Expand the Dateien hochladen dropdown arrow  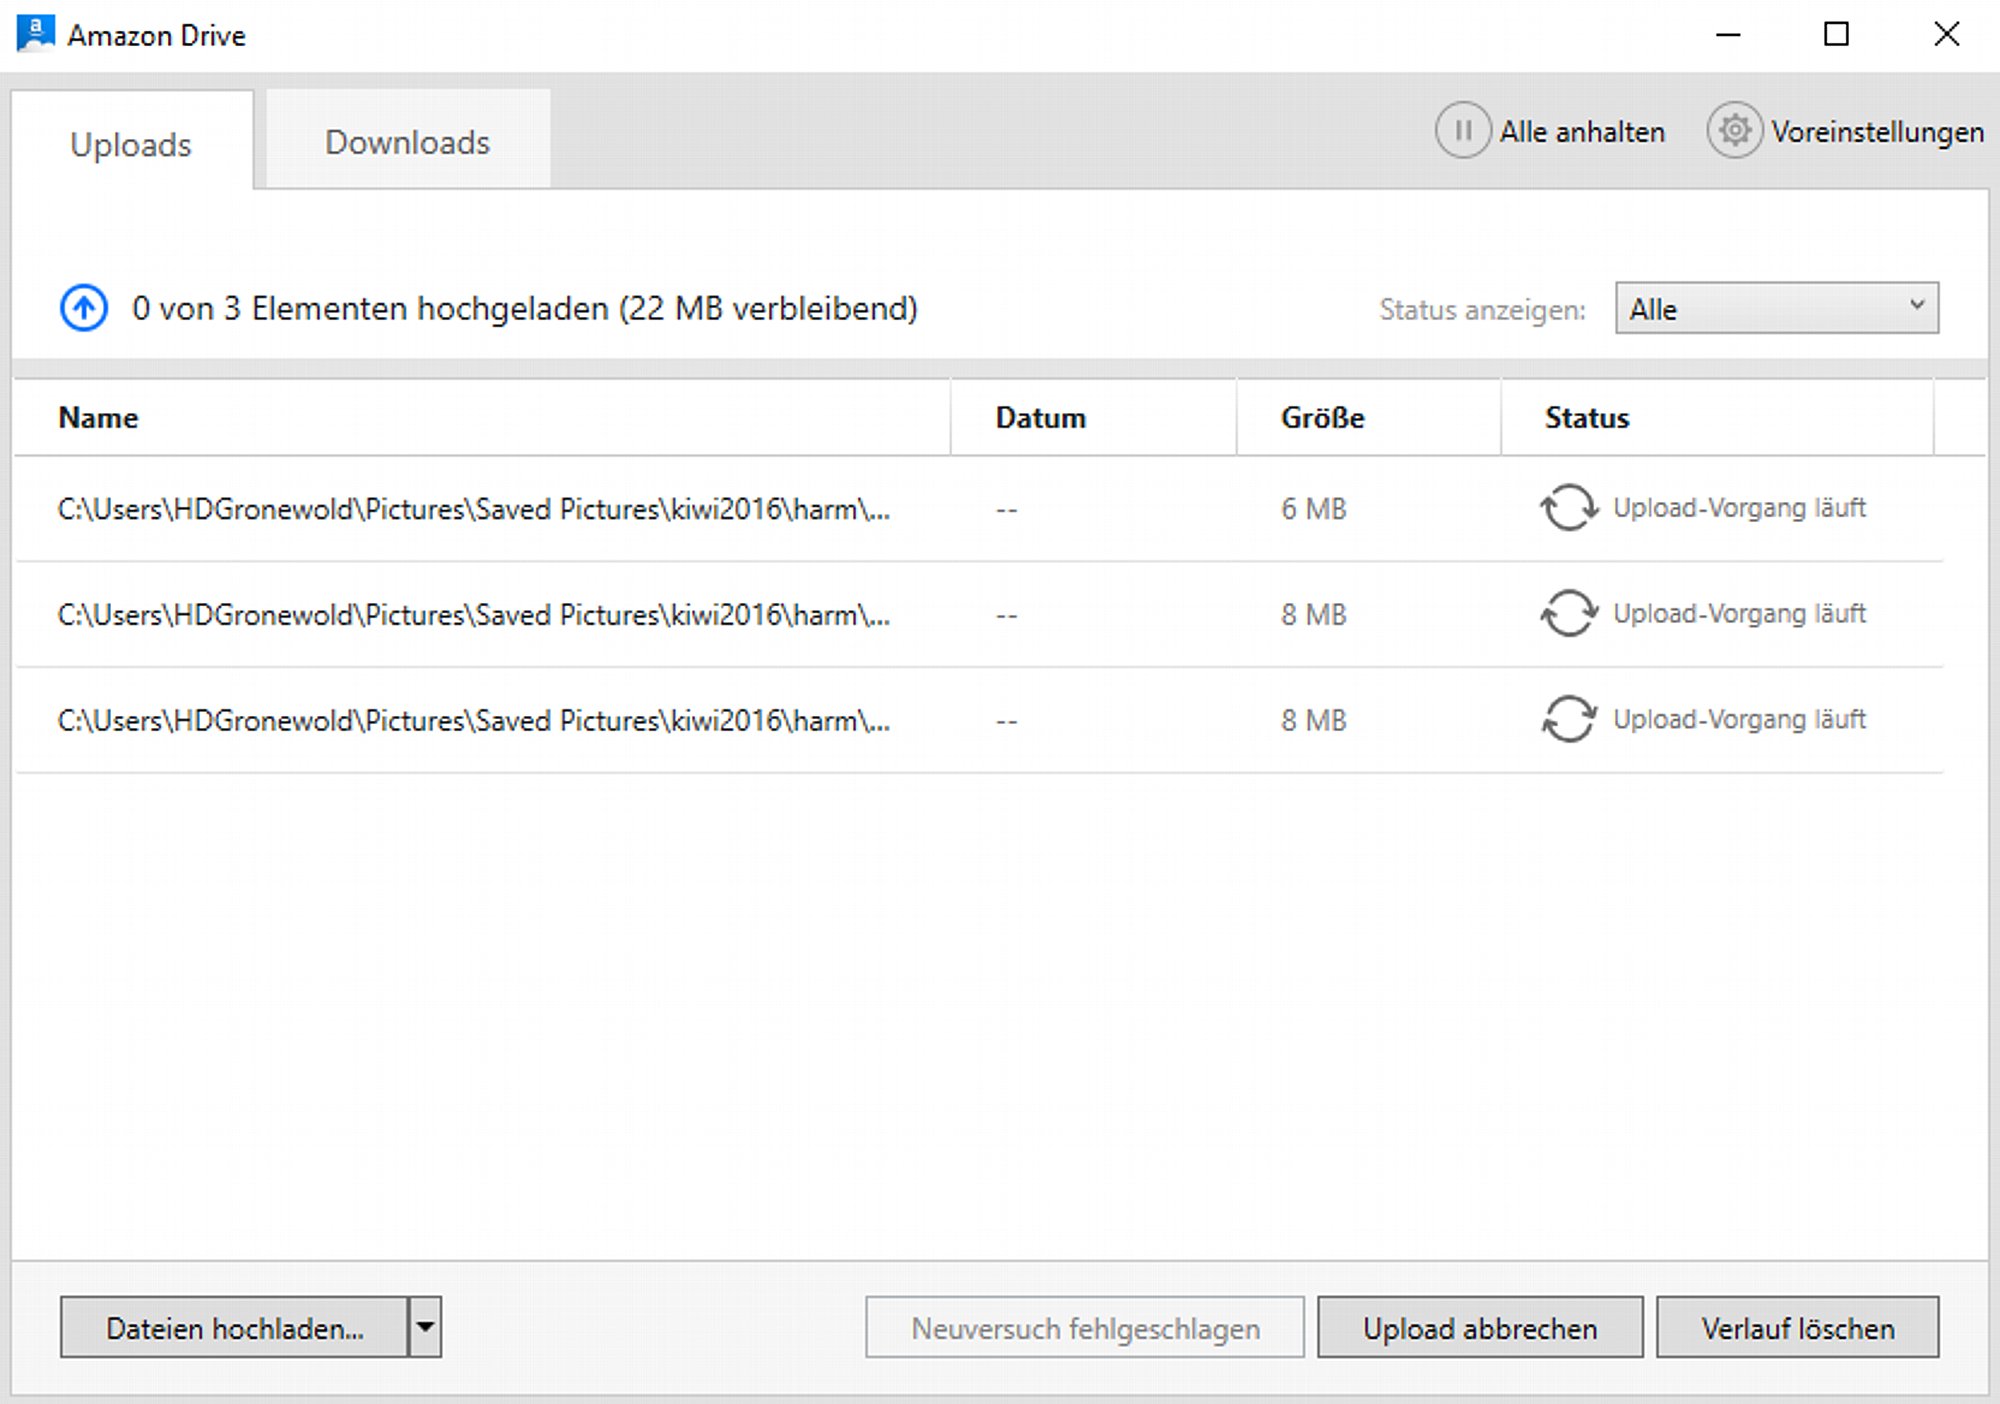(x=425, y=1327)
